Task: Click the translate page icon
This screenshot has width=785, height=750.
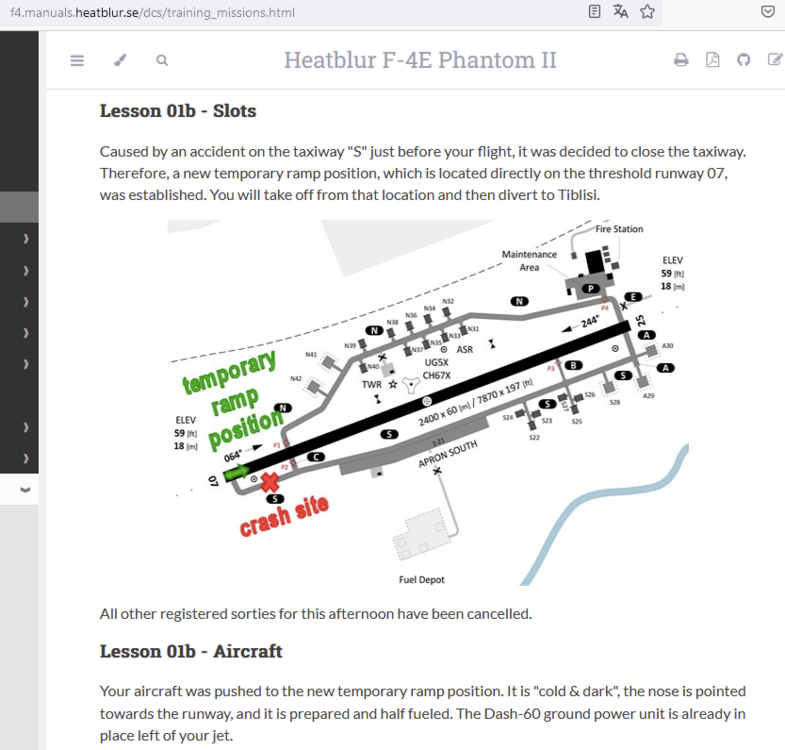Action: 621,12
